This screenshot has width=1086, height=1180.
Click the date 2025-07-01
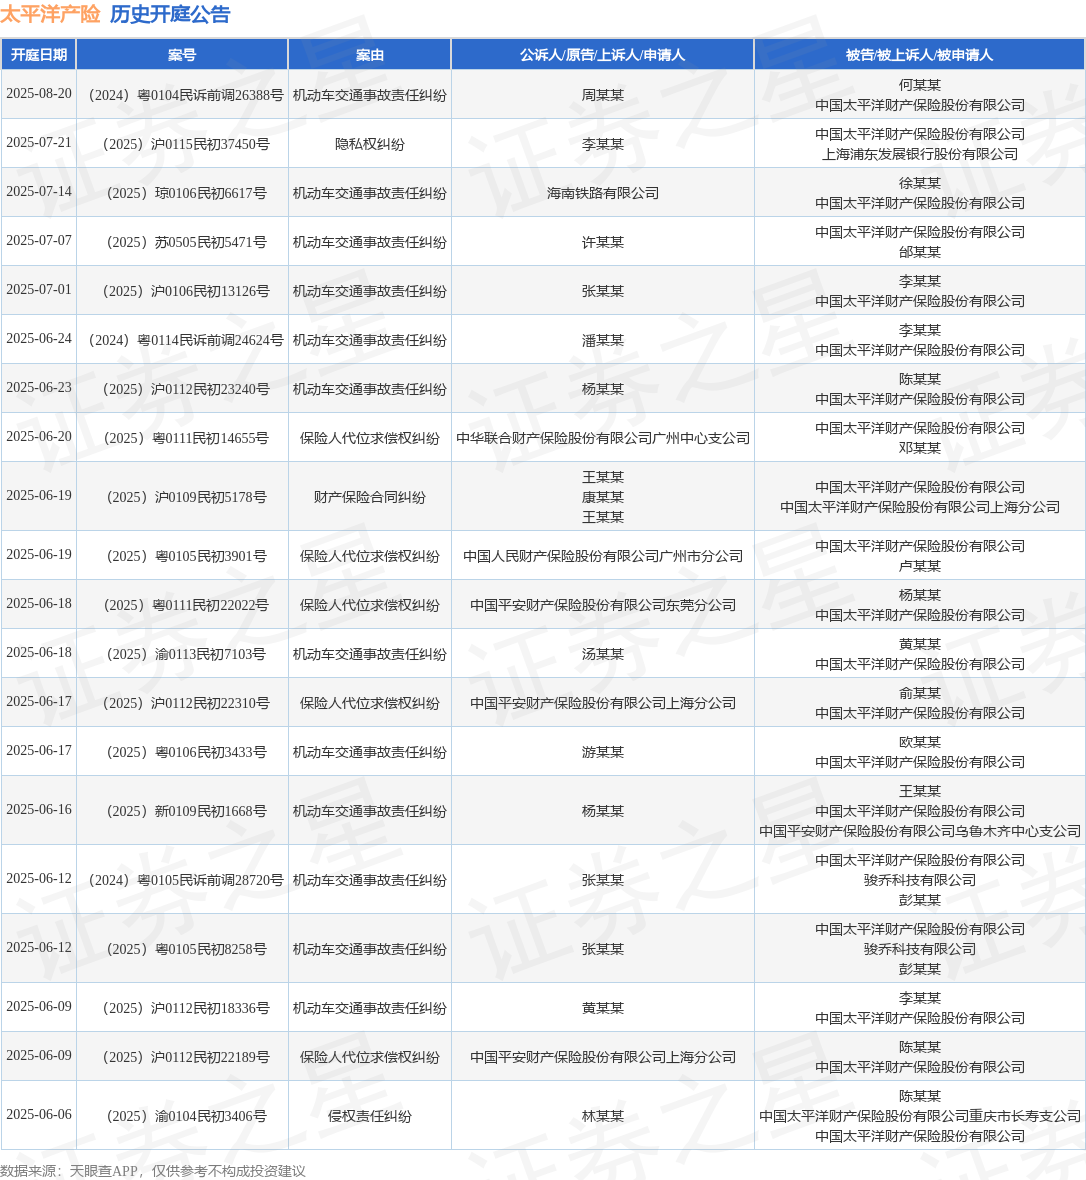pyautogui.click(x=39, y=290)
